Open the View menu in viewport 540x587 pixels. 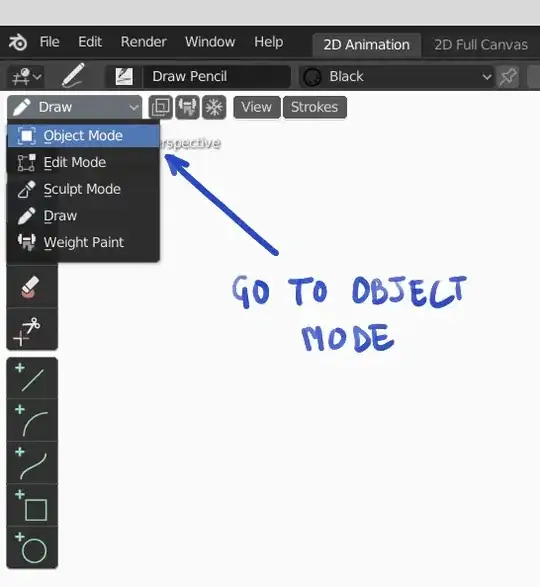(257, 107)
